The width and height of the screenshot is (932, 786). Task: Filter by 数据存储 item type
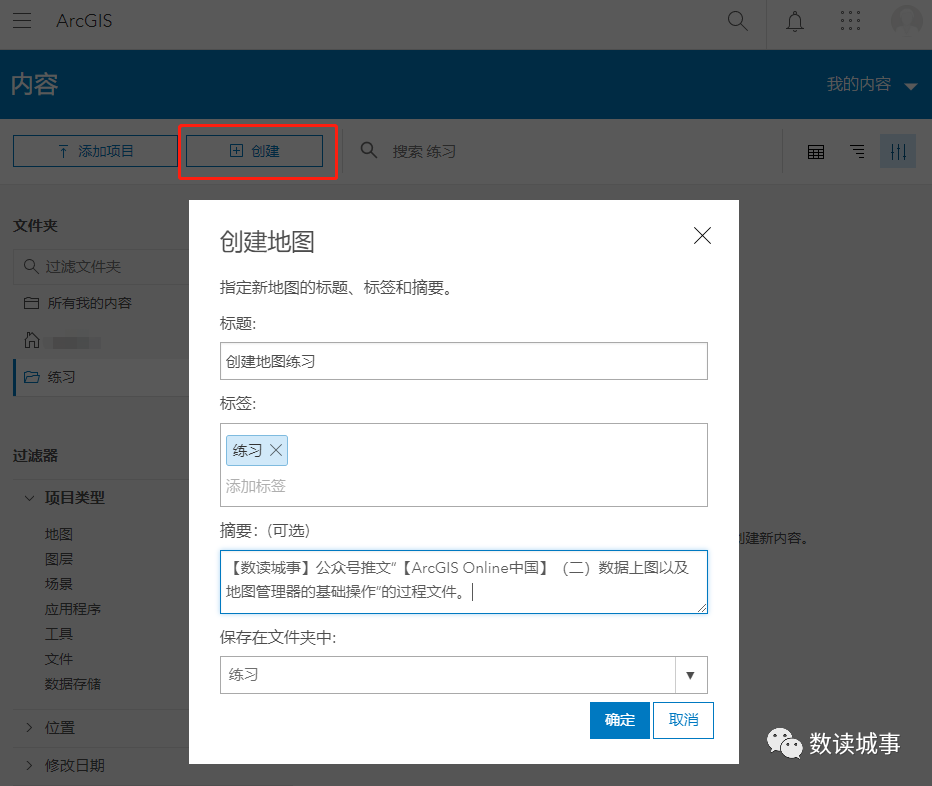[73, 684]
